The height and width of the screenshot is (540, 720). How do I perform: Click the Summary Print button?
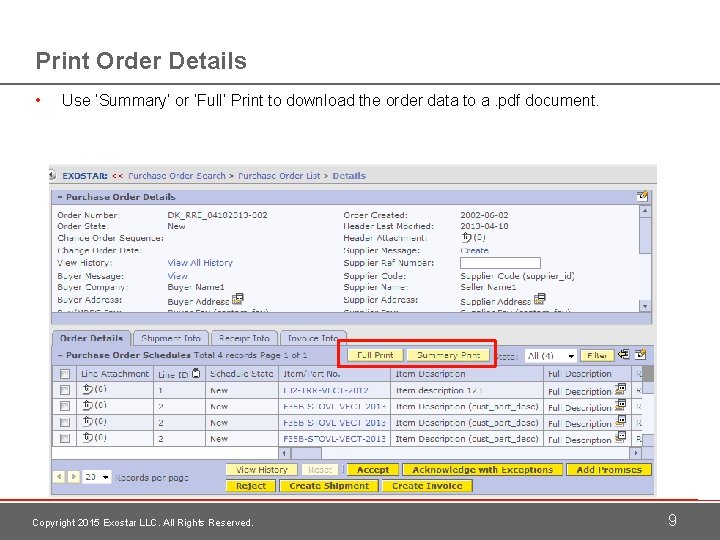coord(448,355)
